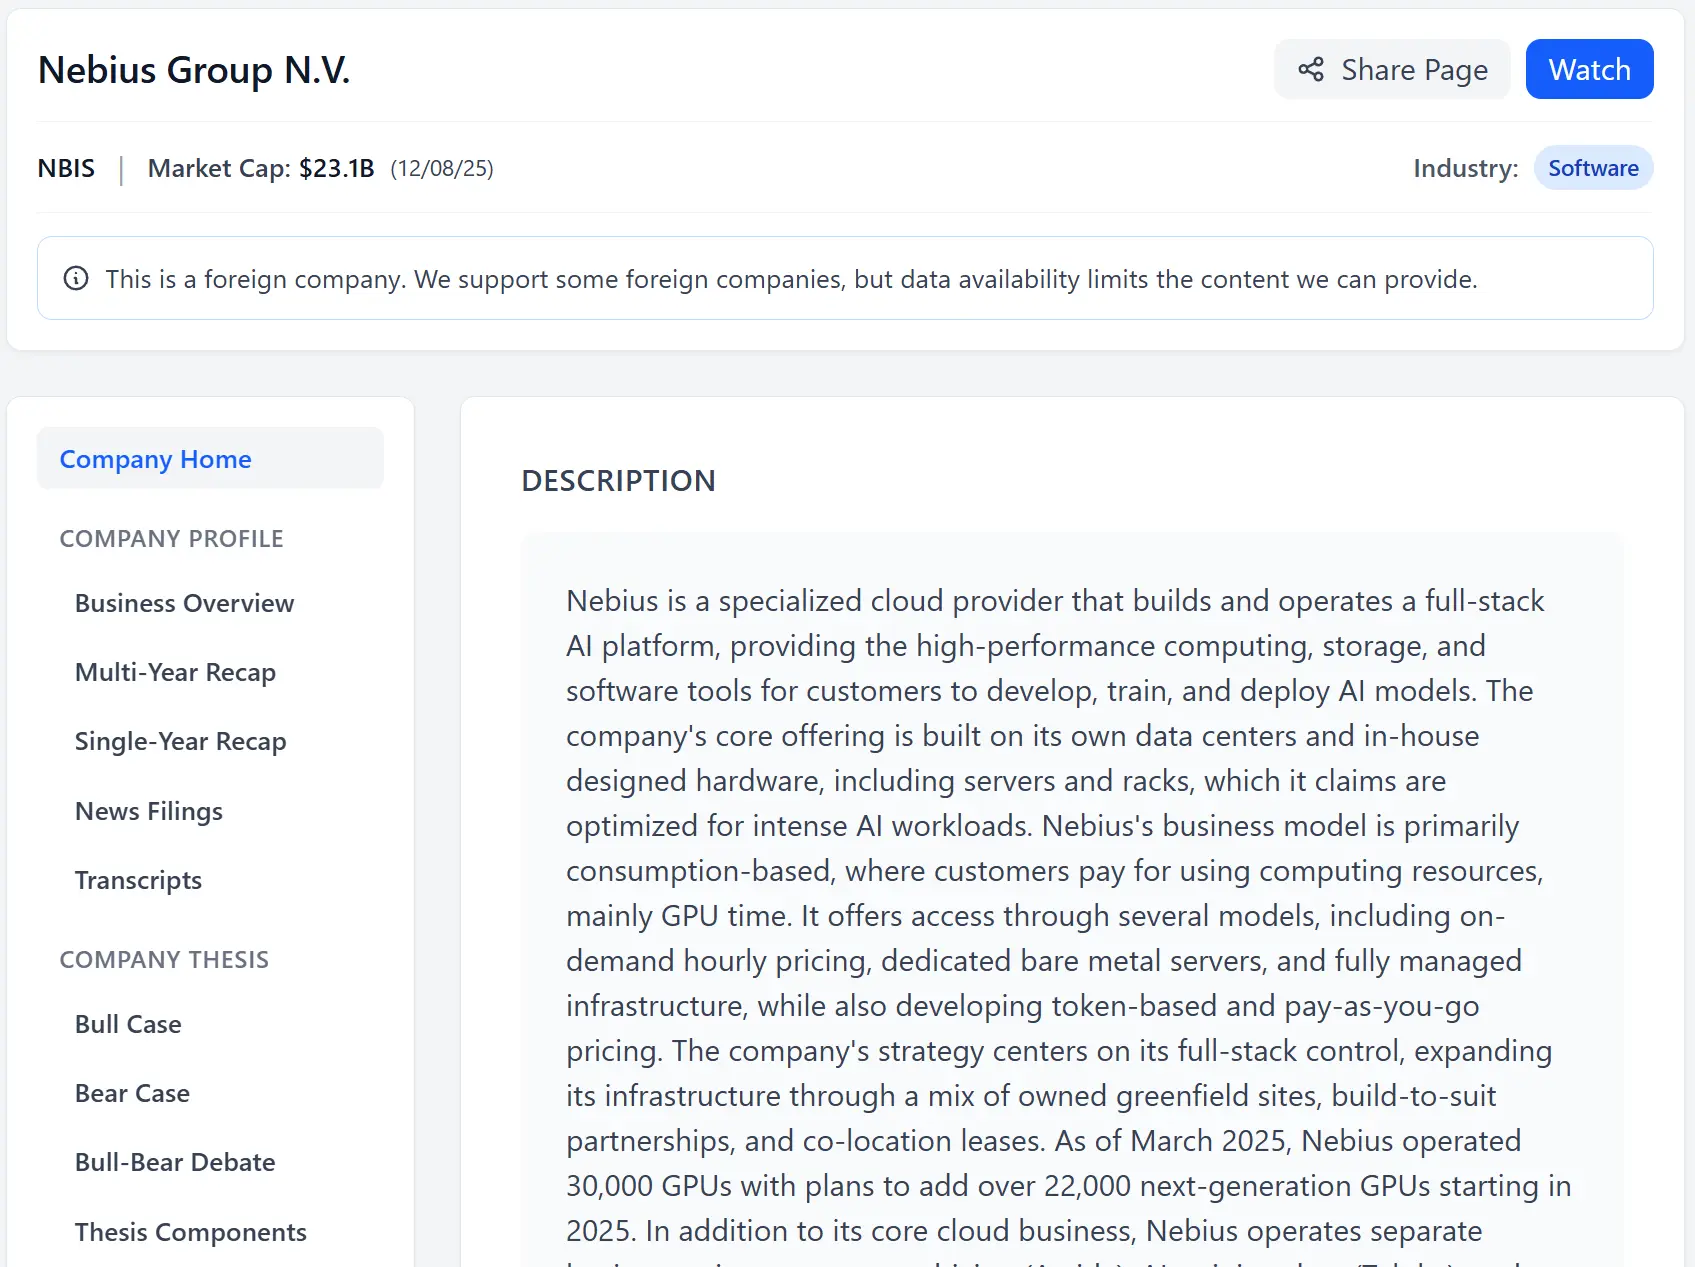The height and width of the screenshot is (1267, 1695).
Task: Go to Company Home in sidebar
Action: [156, 459]
